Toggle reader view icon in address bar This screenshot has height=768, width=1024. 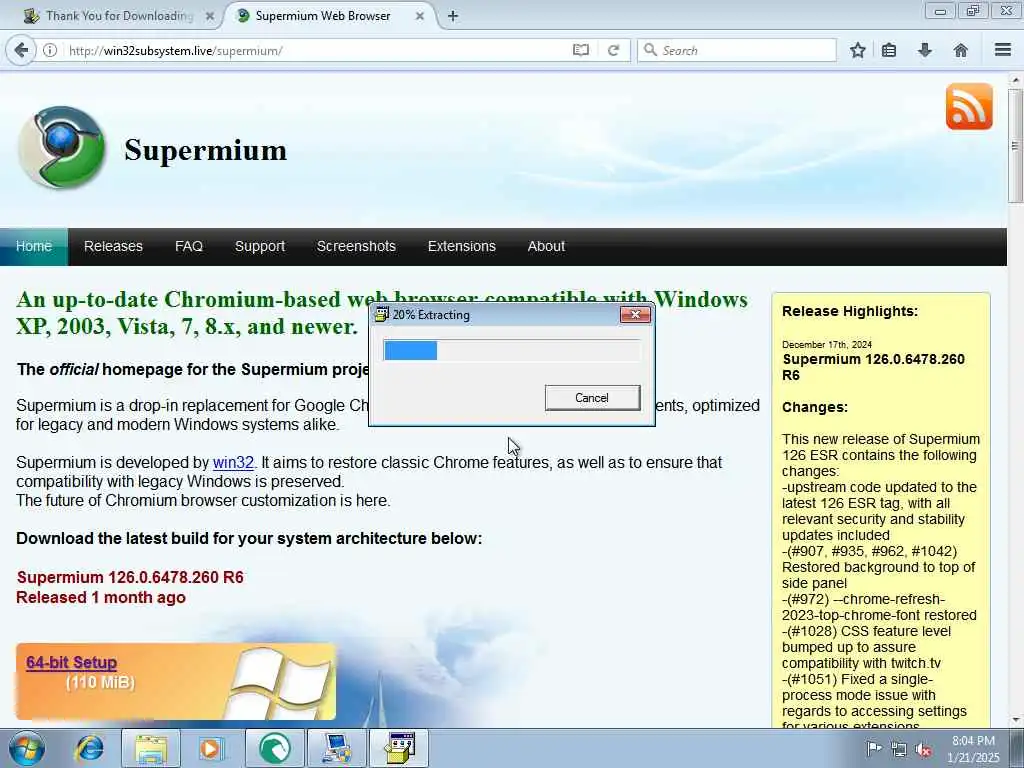point(581,50)
